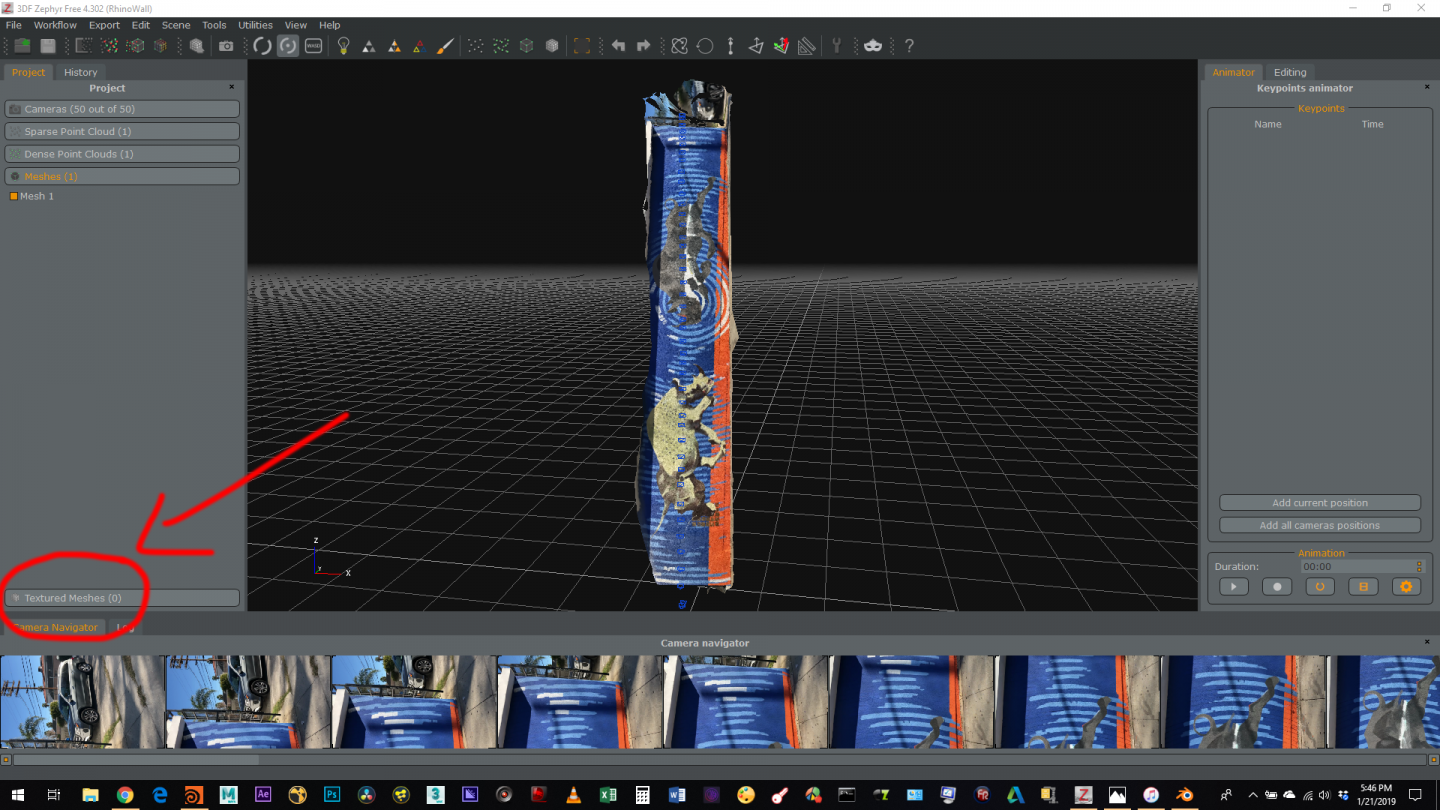This screenshot has width=1440, height=810.
Task: Click the circular arrow rotate icon
Action: (x=705, y=46)
